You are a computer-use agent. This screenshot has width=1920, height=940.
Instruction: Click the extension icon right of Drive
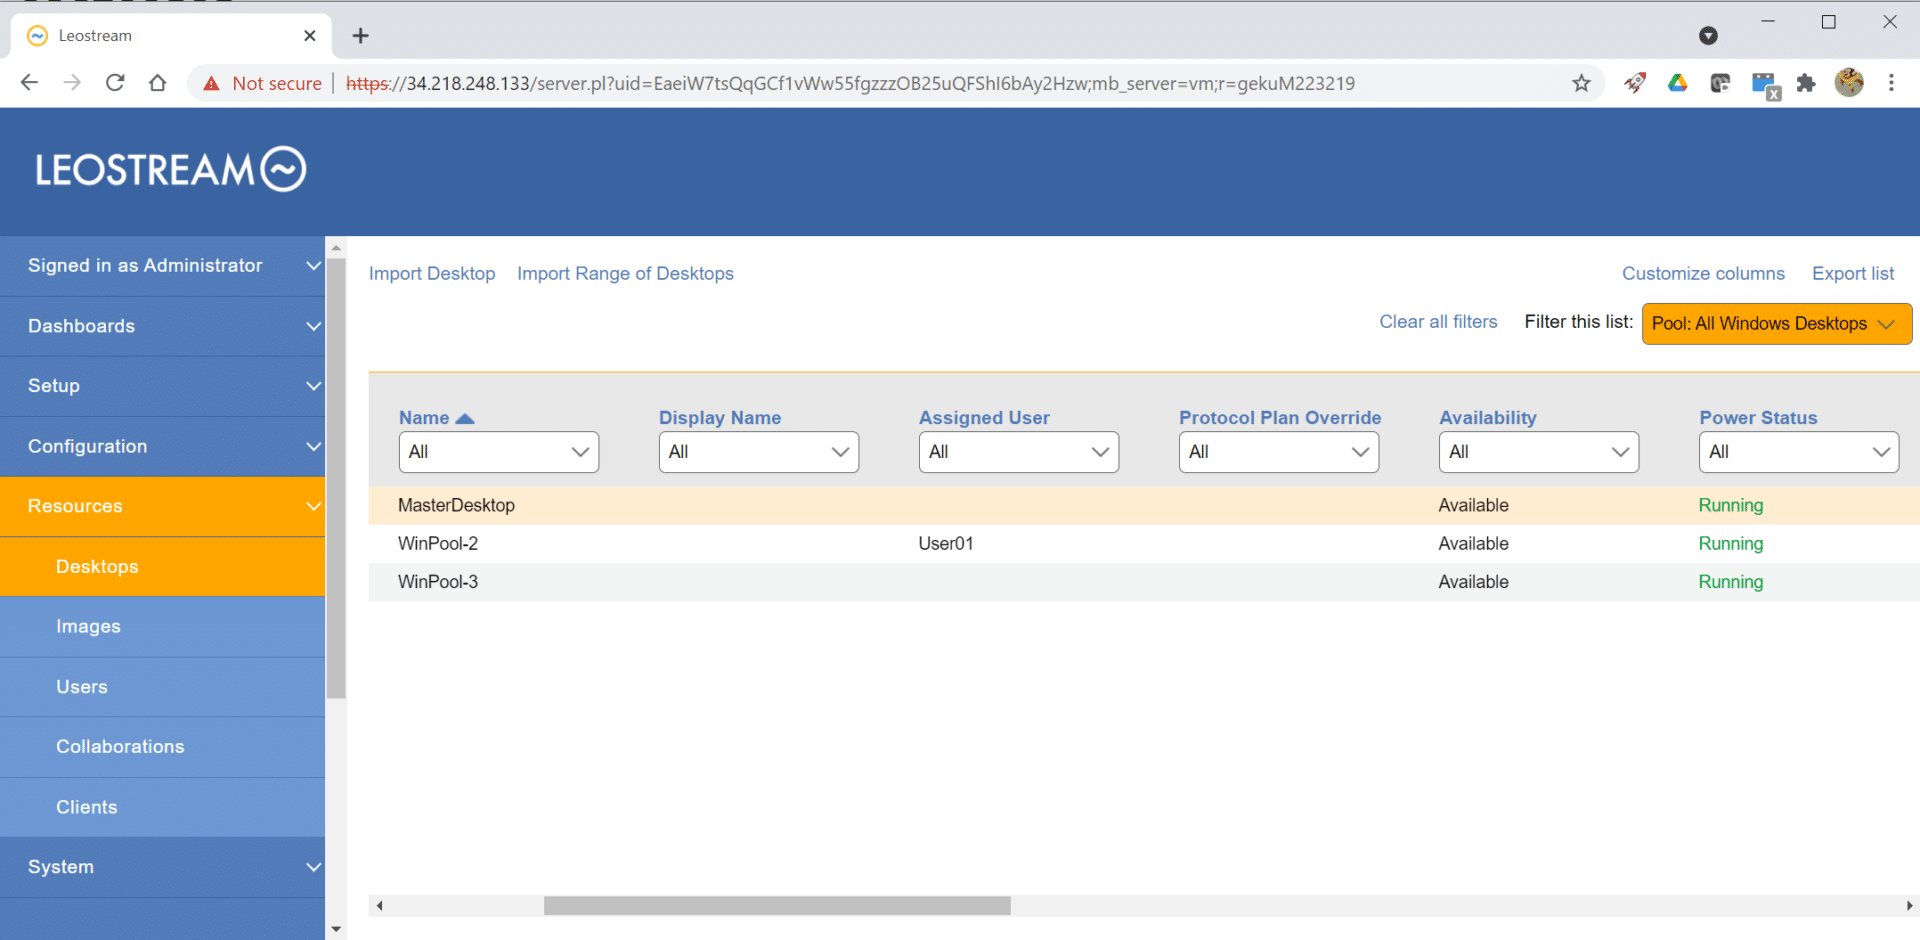(1720, 83)
